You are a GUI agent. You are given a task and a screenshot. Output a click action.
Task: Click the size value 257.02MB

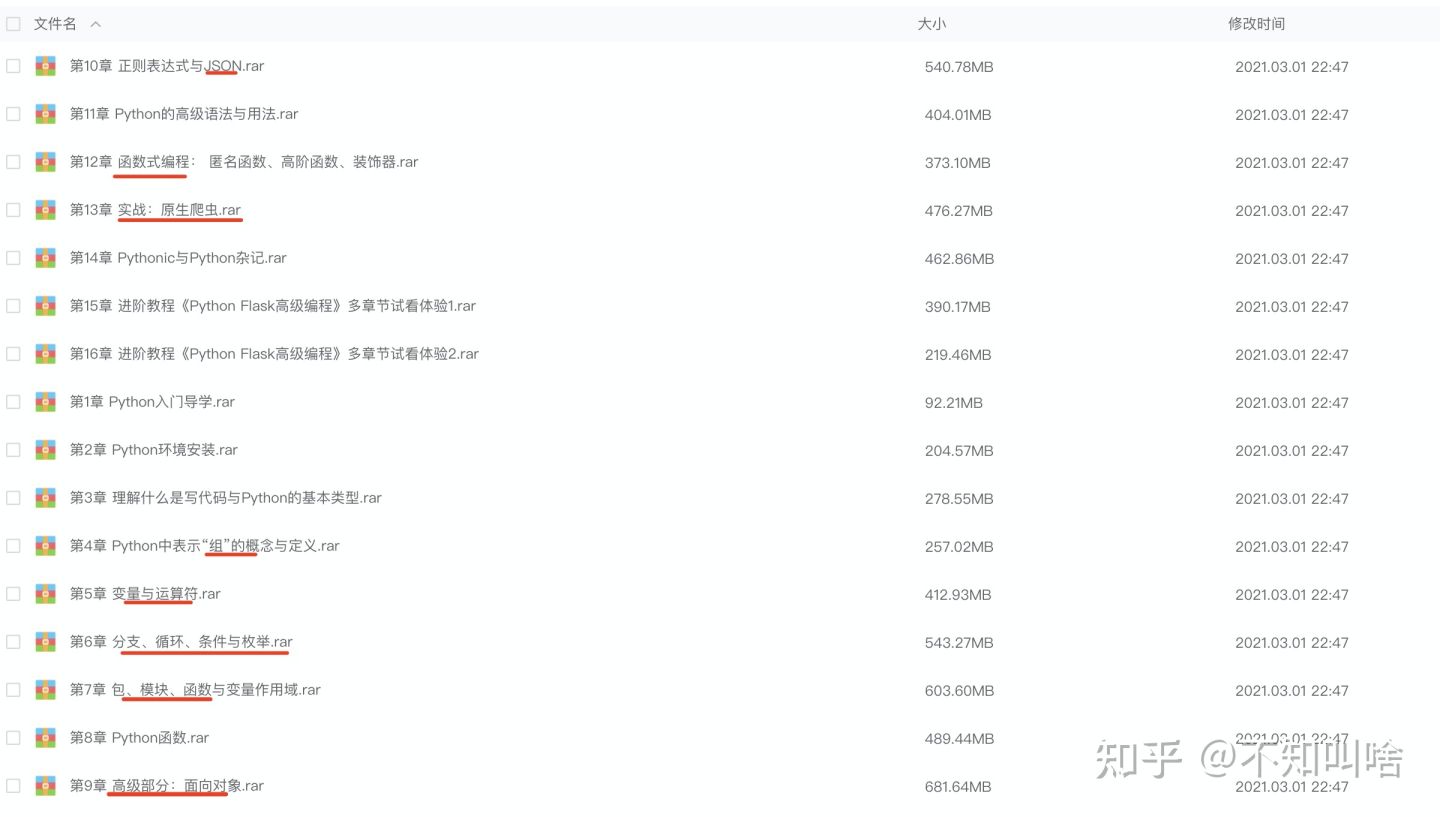click(959, 547)
